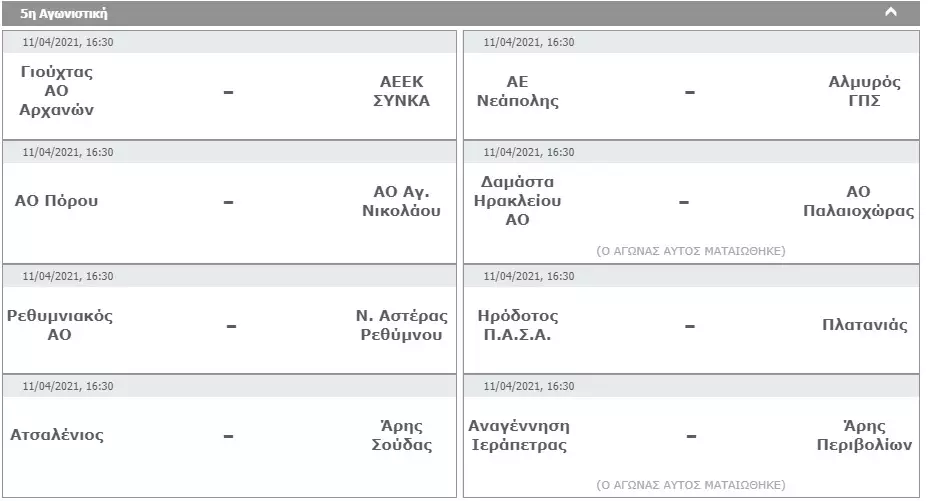Click cancelled notice under Δαμάστα vs Παλαιοχώρας match
The width and height of the screenshot is (928, 501).
[x=690, y=251]
